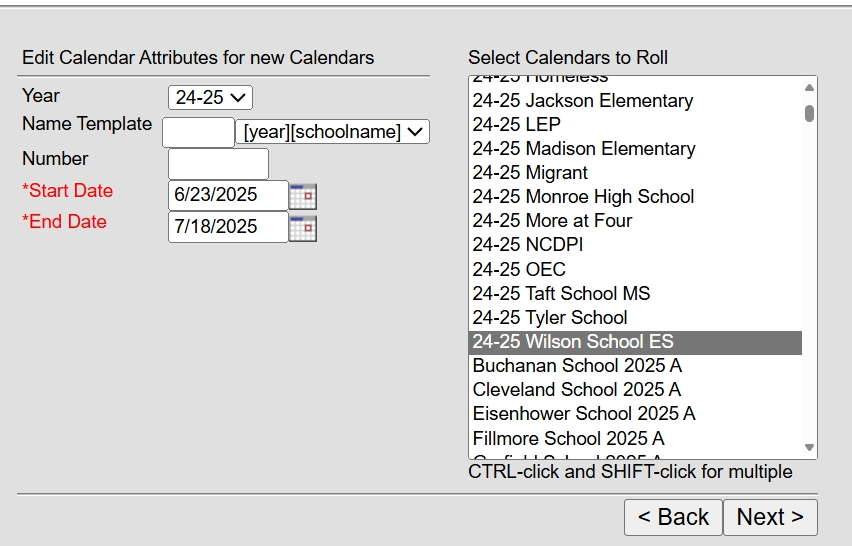852x546 pixels.
Task: Edit the End Date field
Action: click(228, 227)
